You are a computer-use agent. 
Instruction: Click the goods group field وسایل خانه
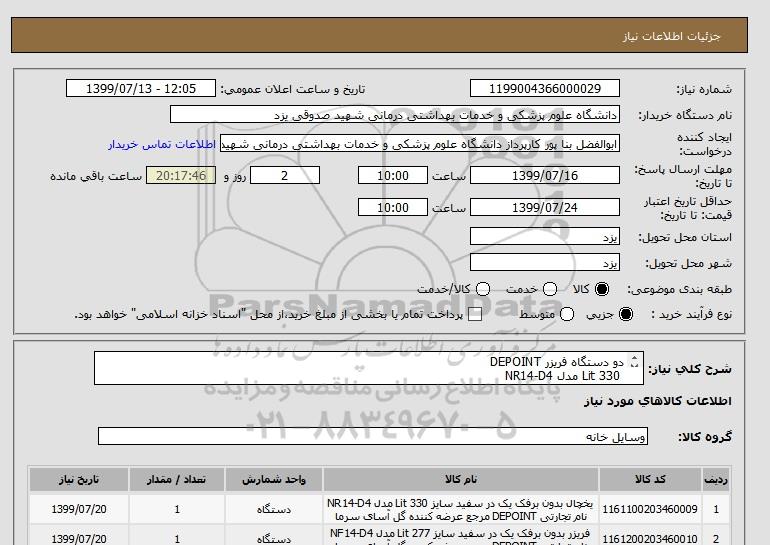(373, 436)
